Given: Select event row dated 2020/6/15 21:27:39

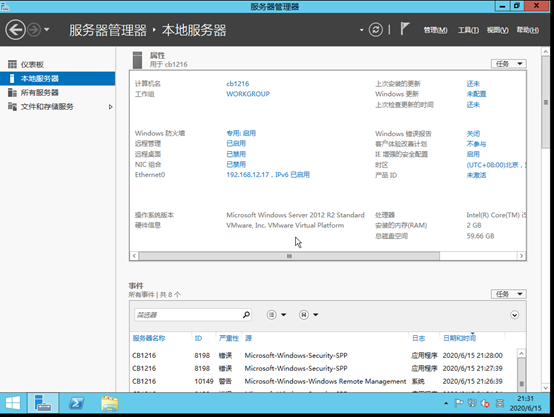Looking at the screenshot, I should coord(323,369).
